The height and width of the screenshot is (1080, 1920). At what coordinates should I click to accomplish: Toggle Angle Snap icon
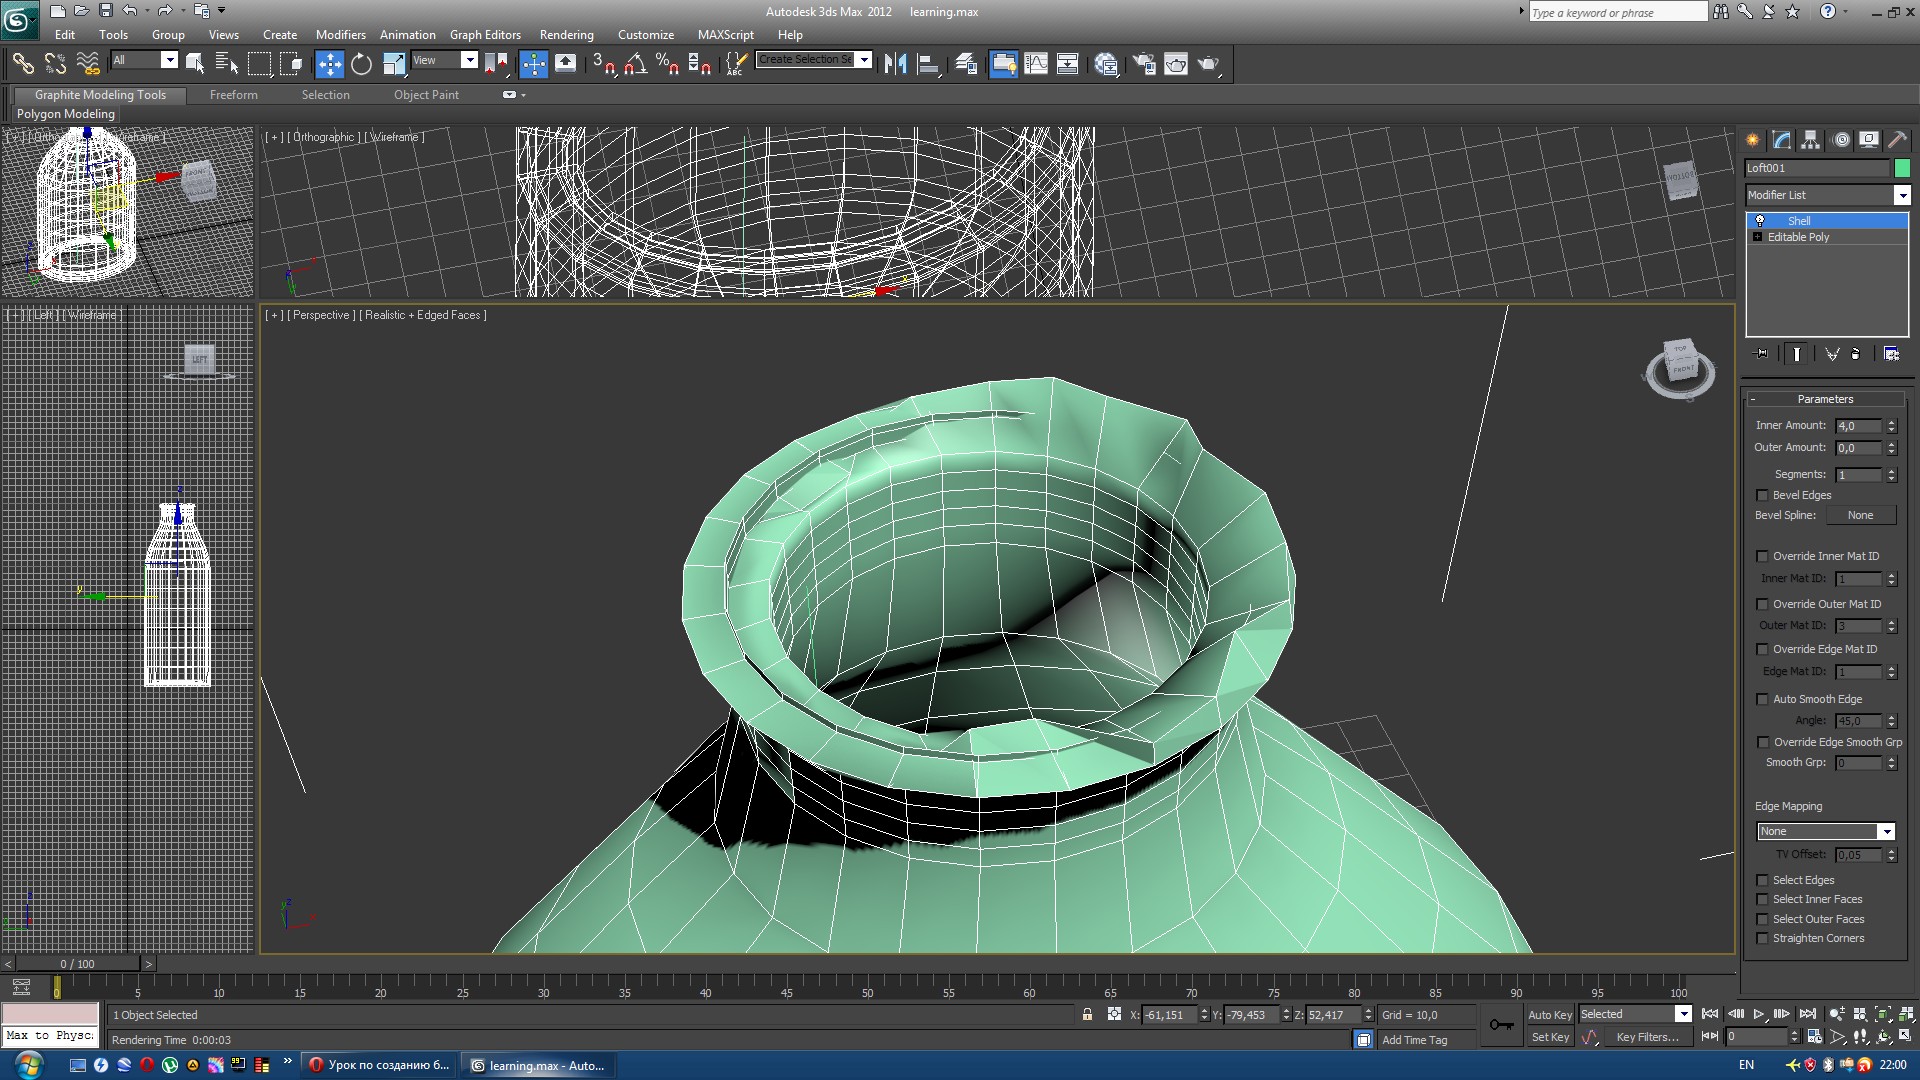[634, 64]
